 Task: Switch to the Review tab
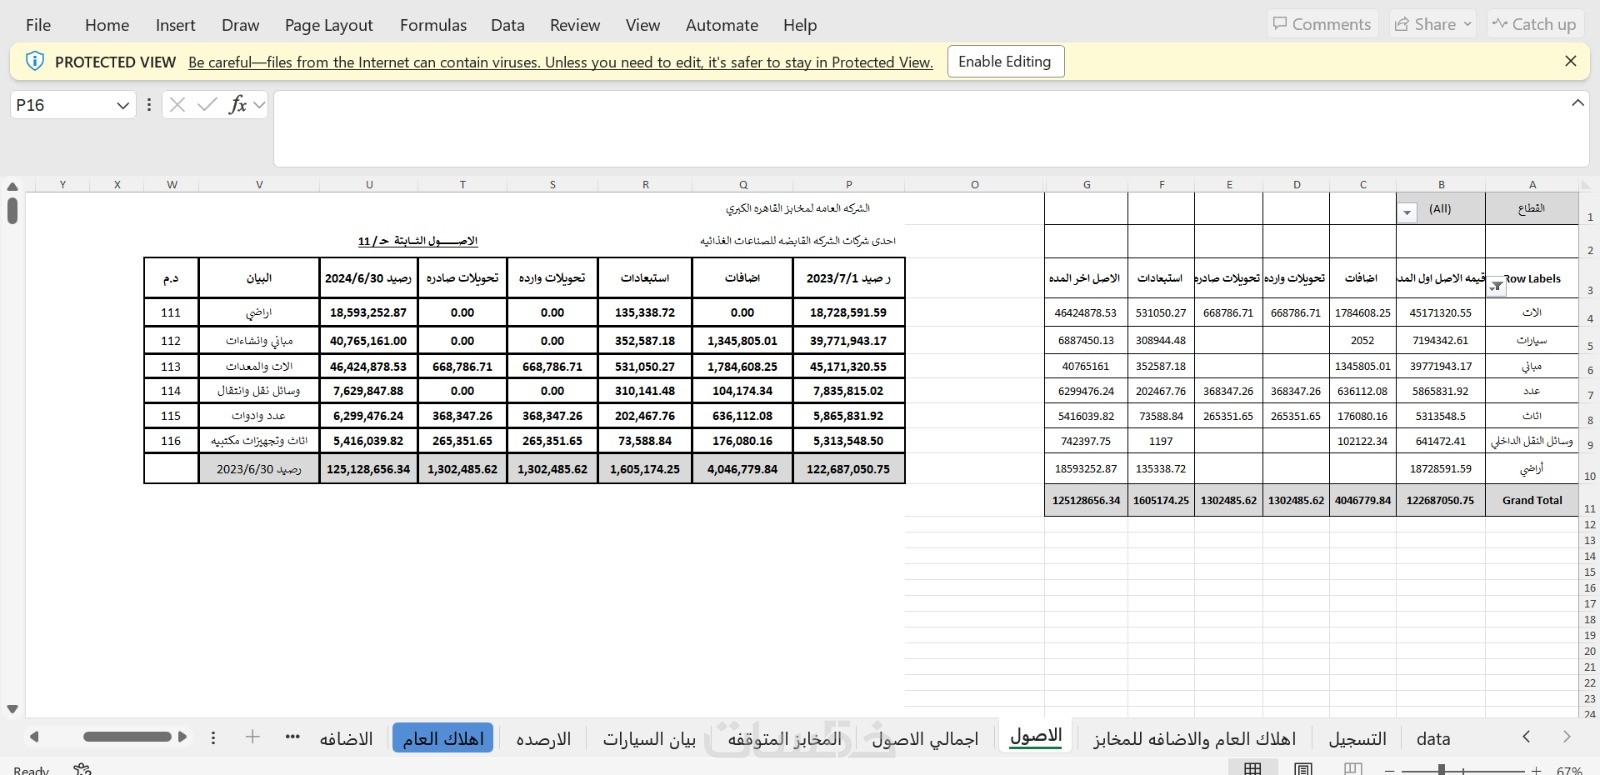click(x=575, y=25)
